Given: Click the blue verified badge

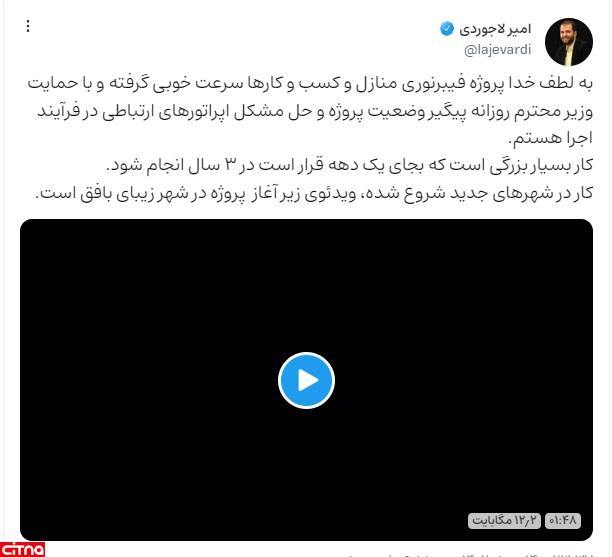Looking at the screenshot, I should [x=447, y=29].
